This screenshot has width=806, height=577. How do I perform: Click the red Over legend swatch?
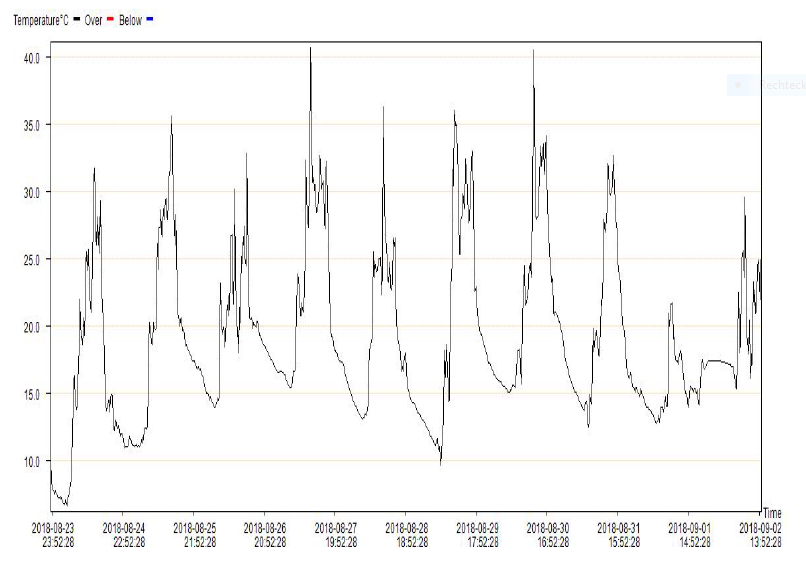pyautogui.click(x=112, y=20)
